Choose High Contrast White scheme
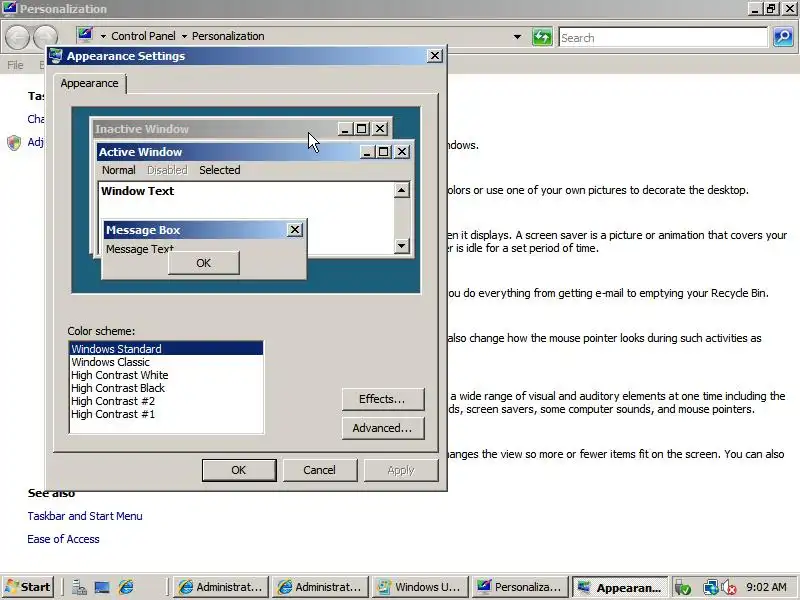The image size is (800, 600). [x=119, y=375]
